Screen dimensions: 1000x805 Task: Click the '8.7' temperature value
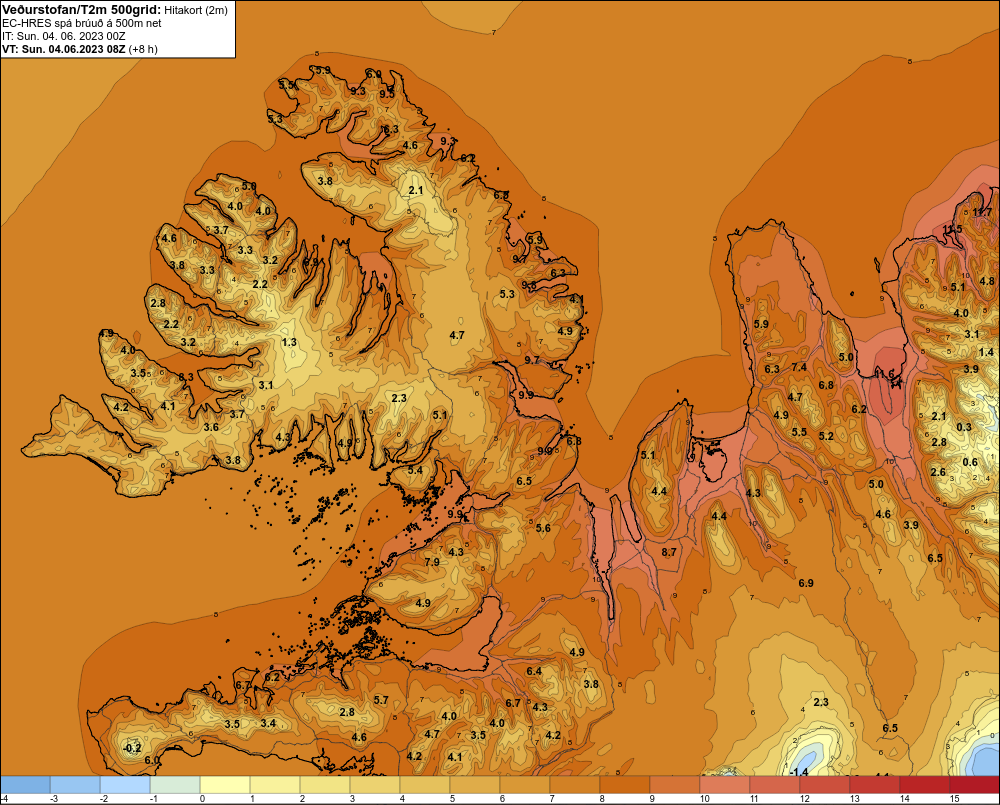point(669,552)
